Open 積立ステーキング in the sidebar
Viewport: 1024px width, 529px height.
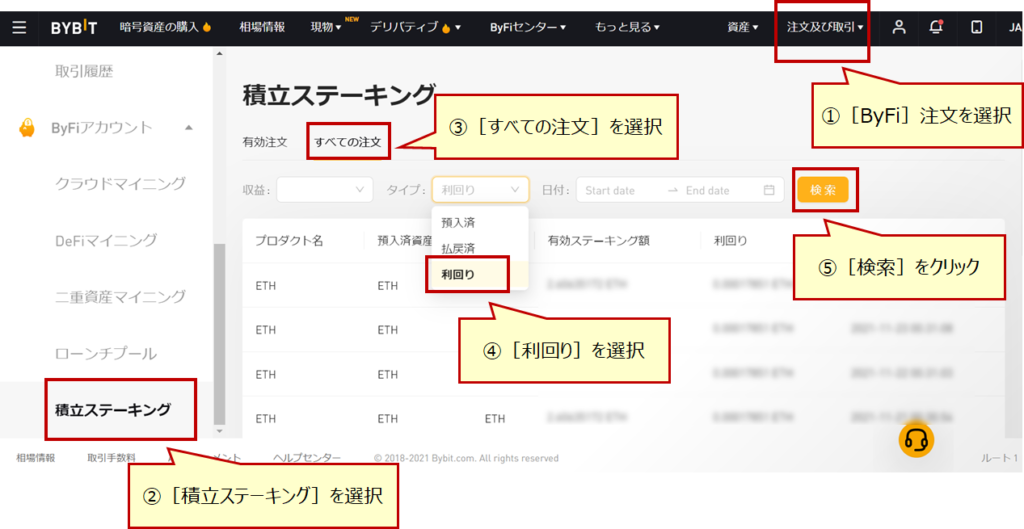[113, 410]
